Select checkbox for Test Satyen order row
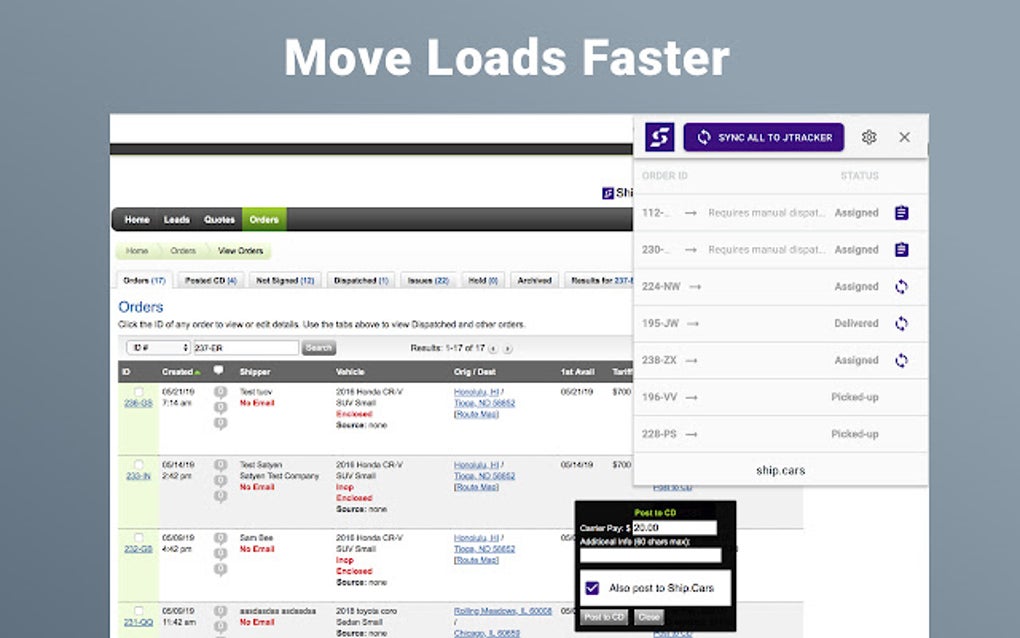The height and width of the screenshot is (638, 1020). (139, 464)
